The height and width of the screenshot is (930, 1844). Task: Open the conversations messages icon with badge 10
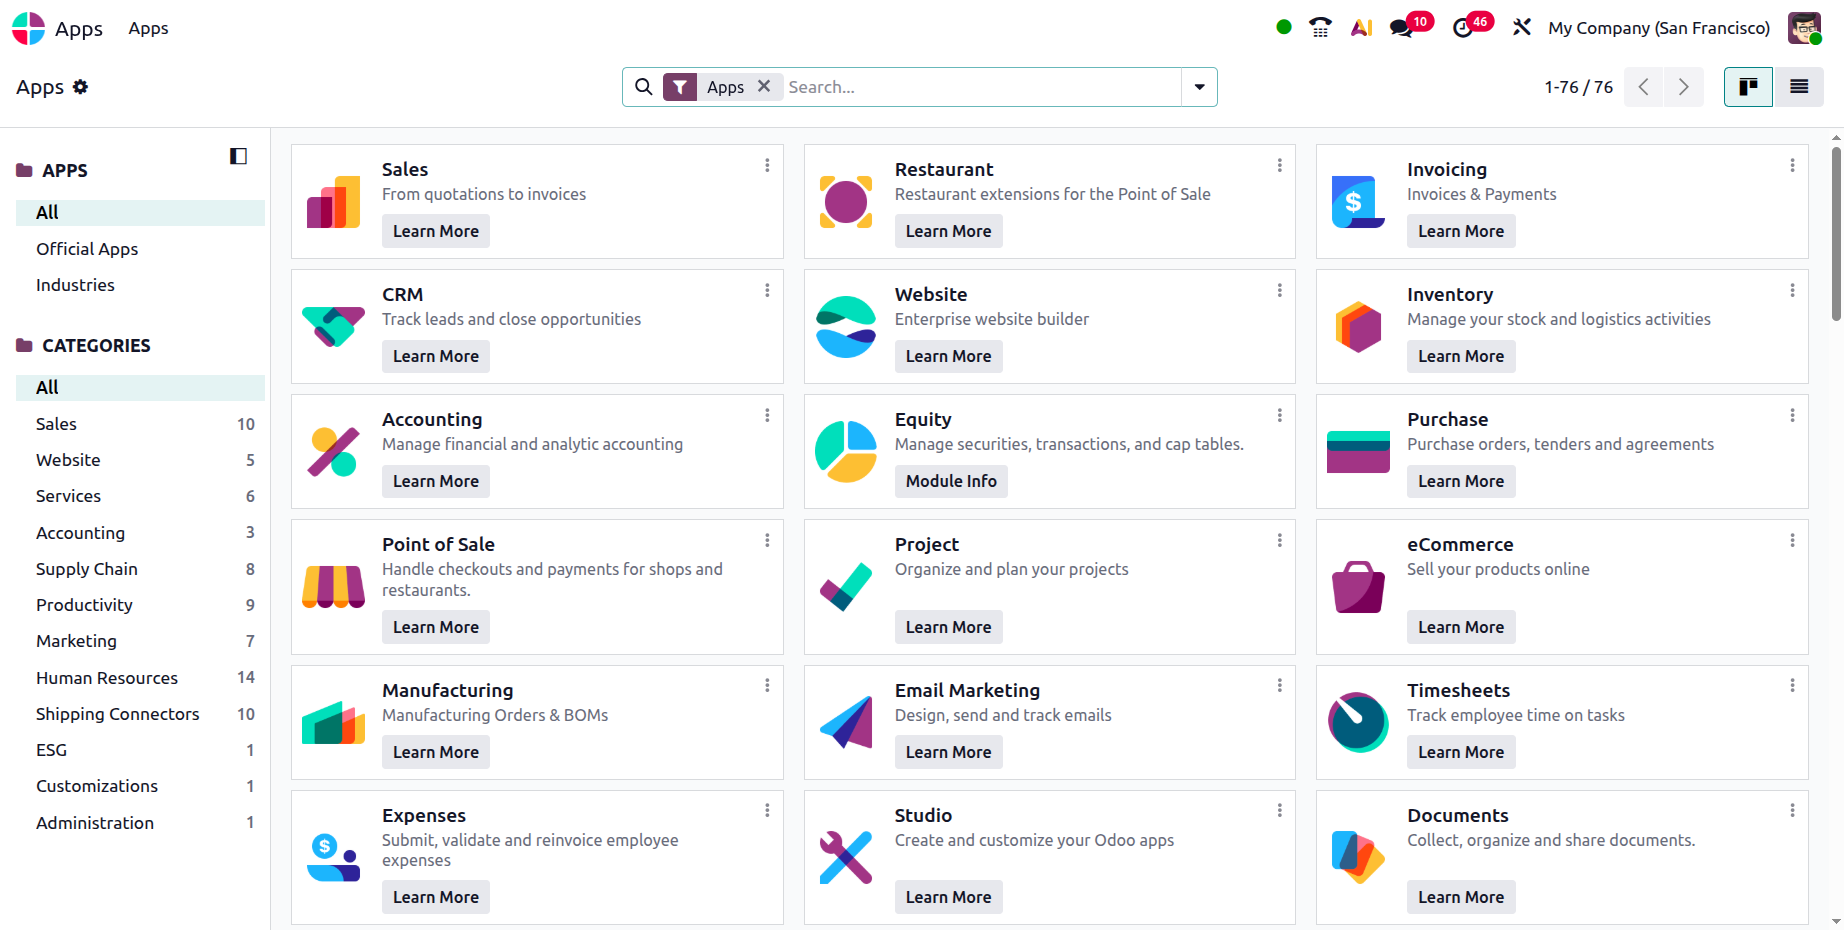[x=1402, y=28]
